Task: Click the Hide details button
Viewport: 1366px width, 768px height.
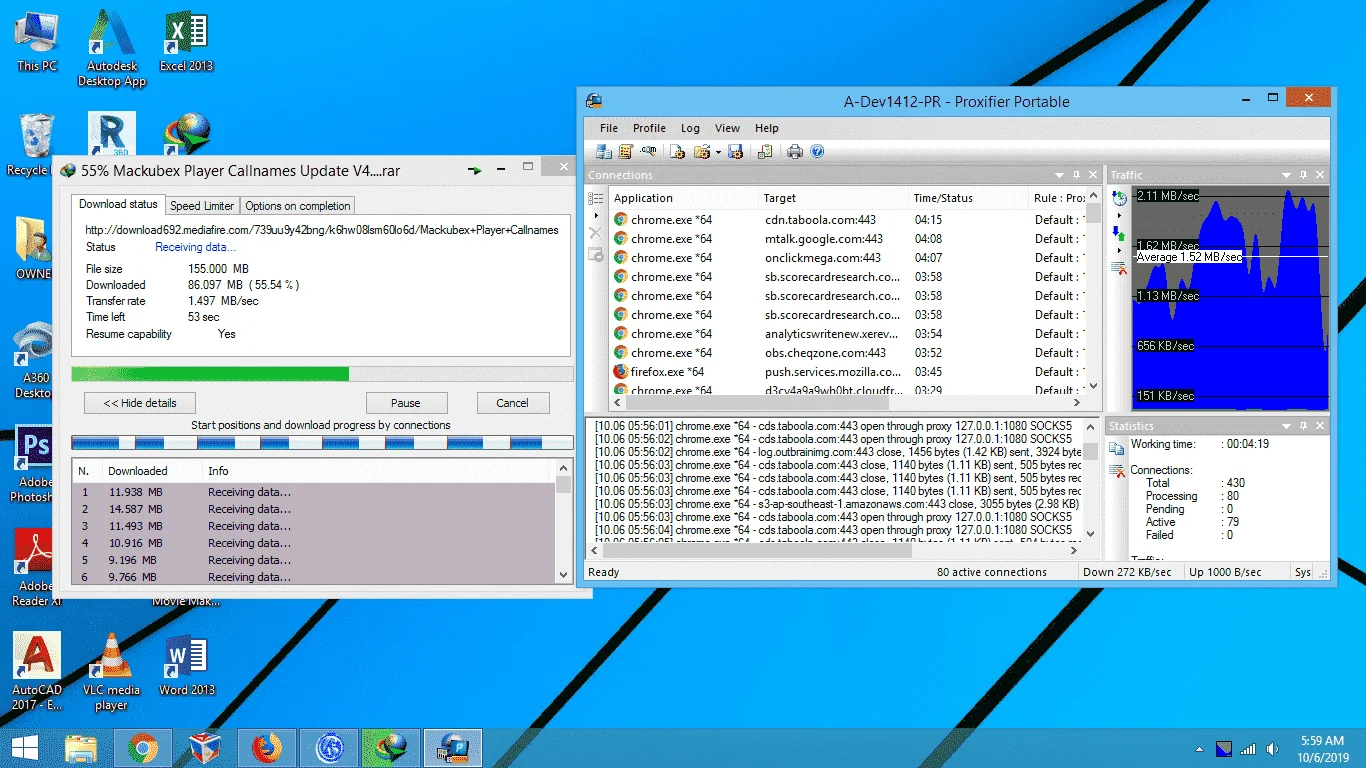Action: point(141,403)
